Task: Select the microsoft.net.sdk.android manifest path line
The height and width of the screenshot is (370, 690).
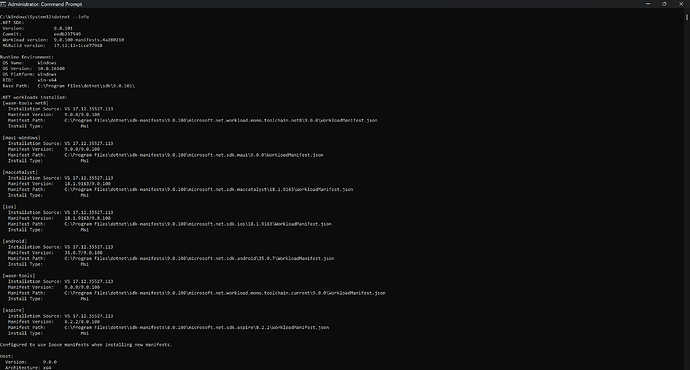Action: (171, 258)
